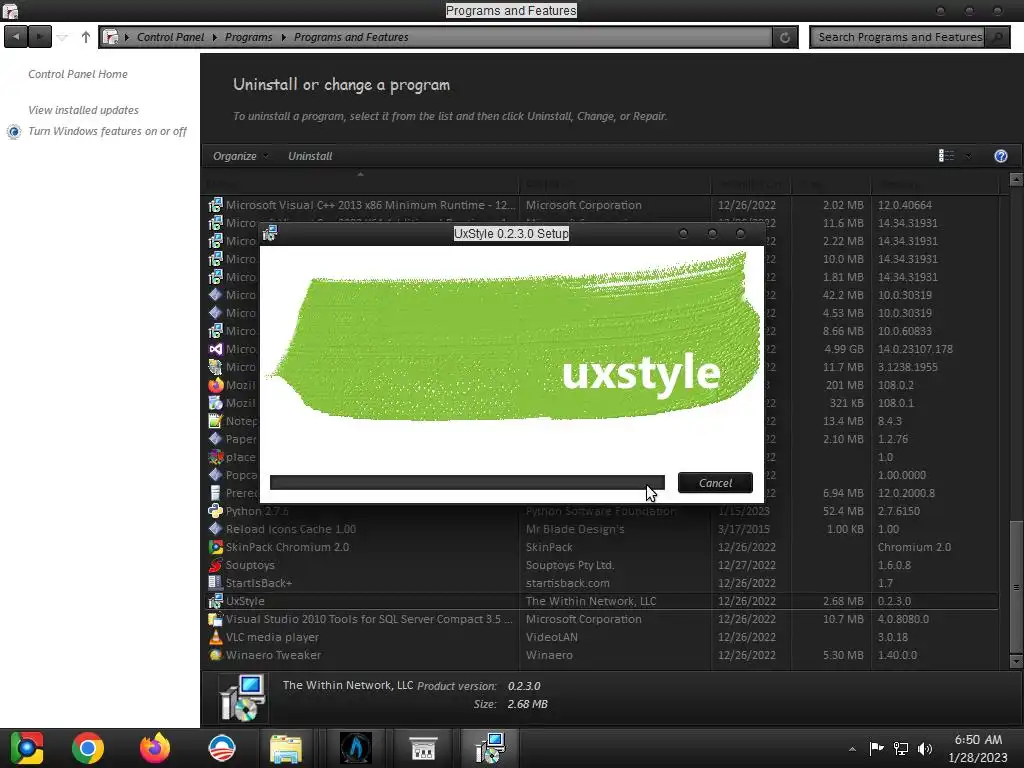Image resolution: width=1024 pixels, height=768 pixels.
Task: Click the Python Software Foundation publisher cell
Action: coord(600,511)
